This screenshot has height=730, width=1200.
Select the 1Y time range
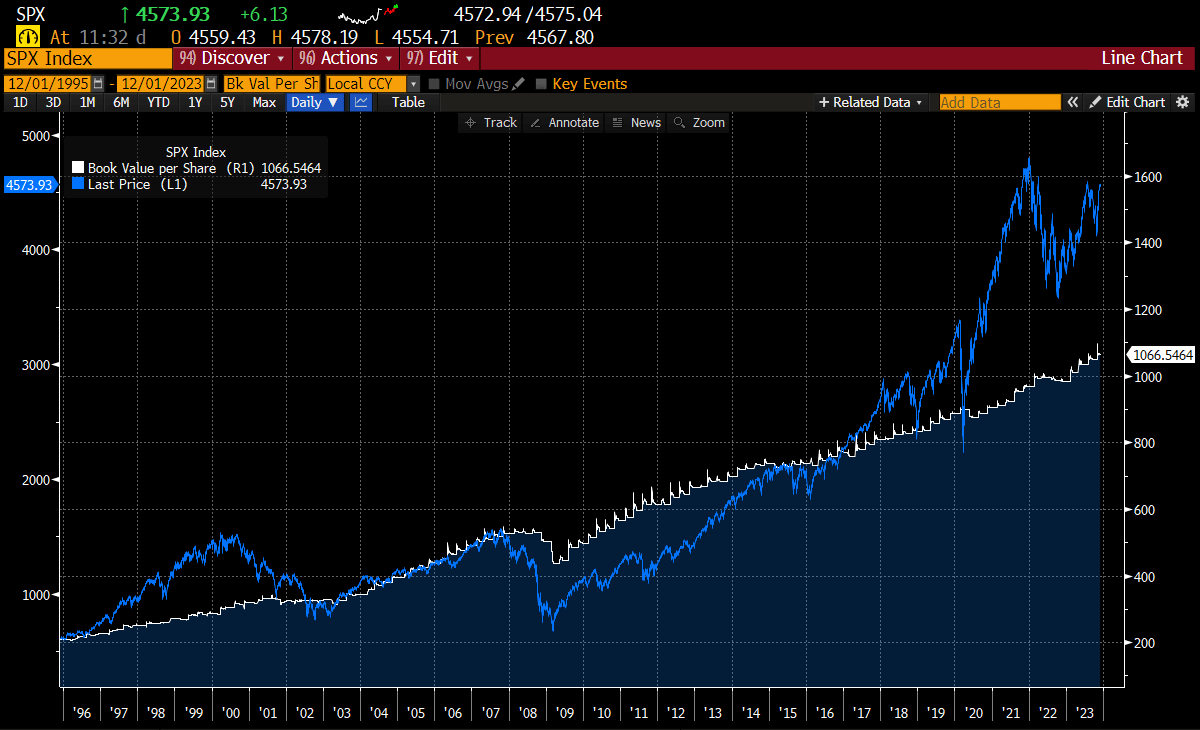pos(195,102)
